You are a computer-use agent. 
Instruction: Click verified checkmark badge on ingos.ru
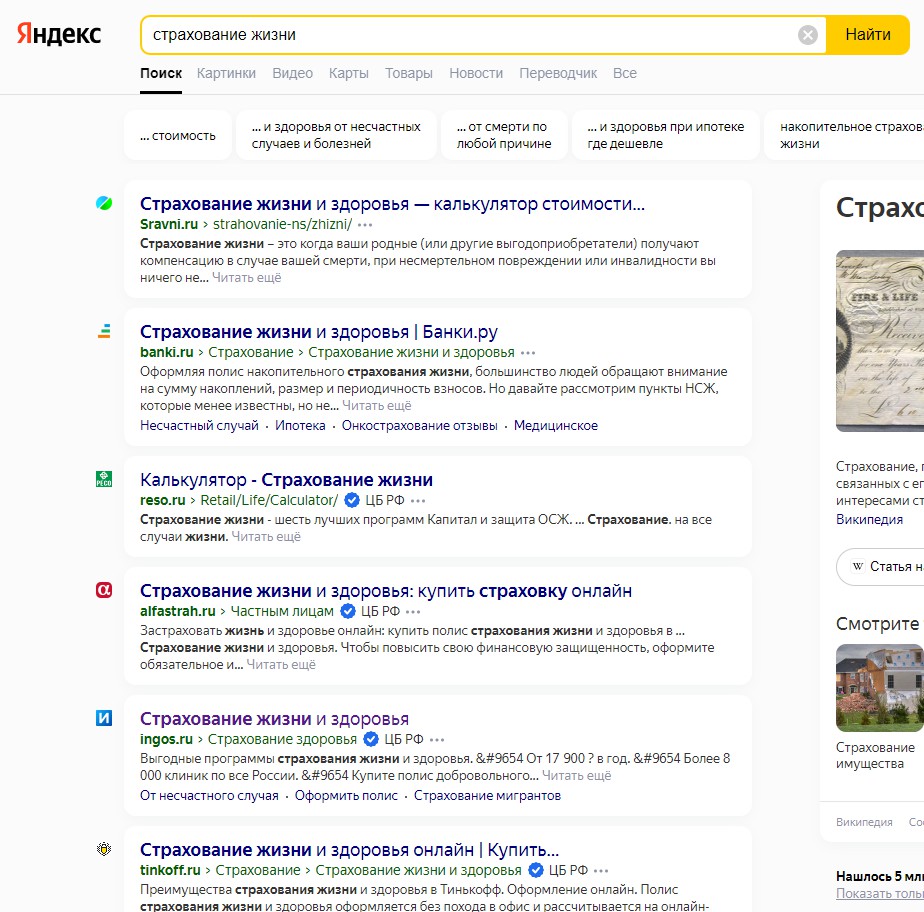point(371,739)
